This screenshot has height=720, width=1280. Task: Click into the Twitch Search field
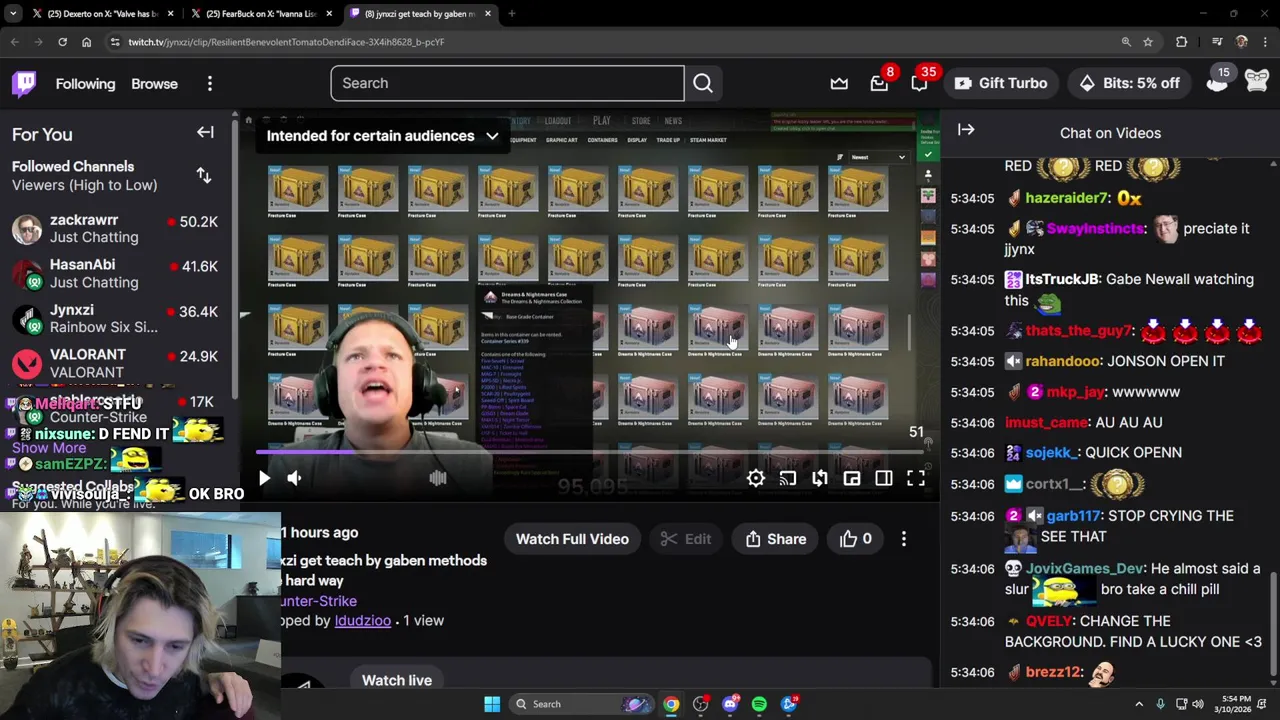point(507,83)
